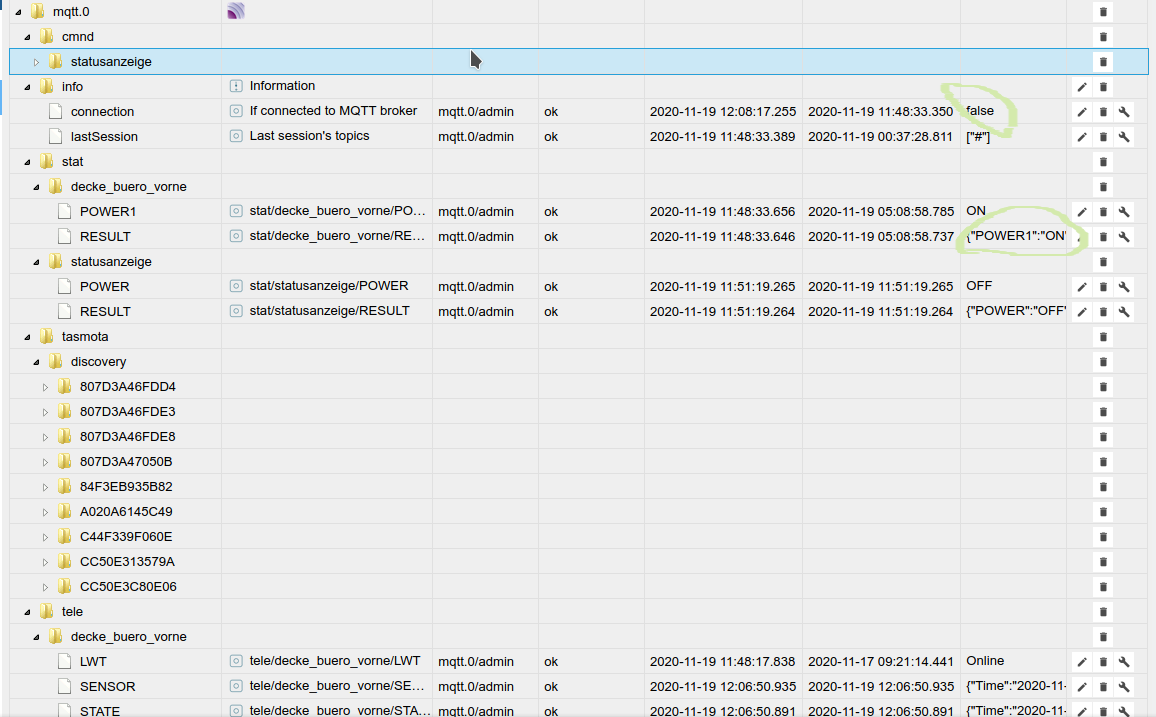The height and width of the screenshot is (717, 1156).
Task: Edit the info channel with pencil icon
Action: 1082,87
